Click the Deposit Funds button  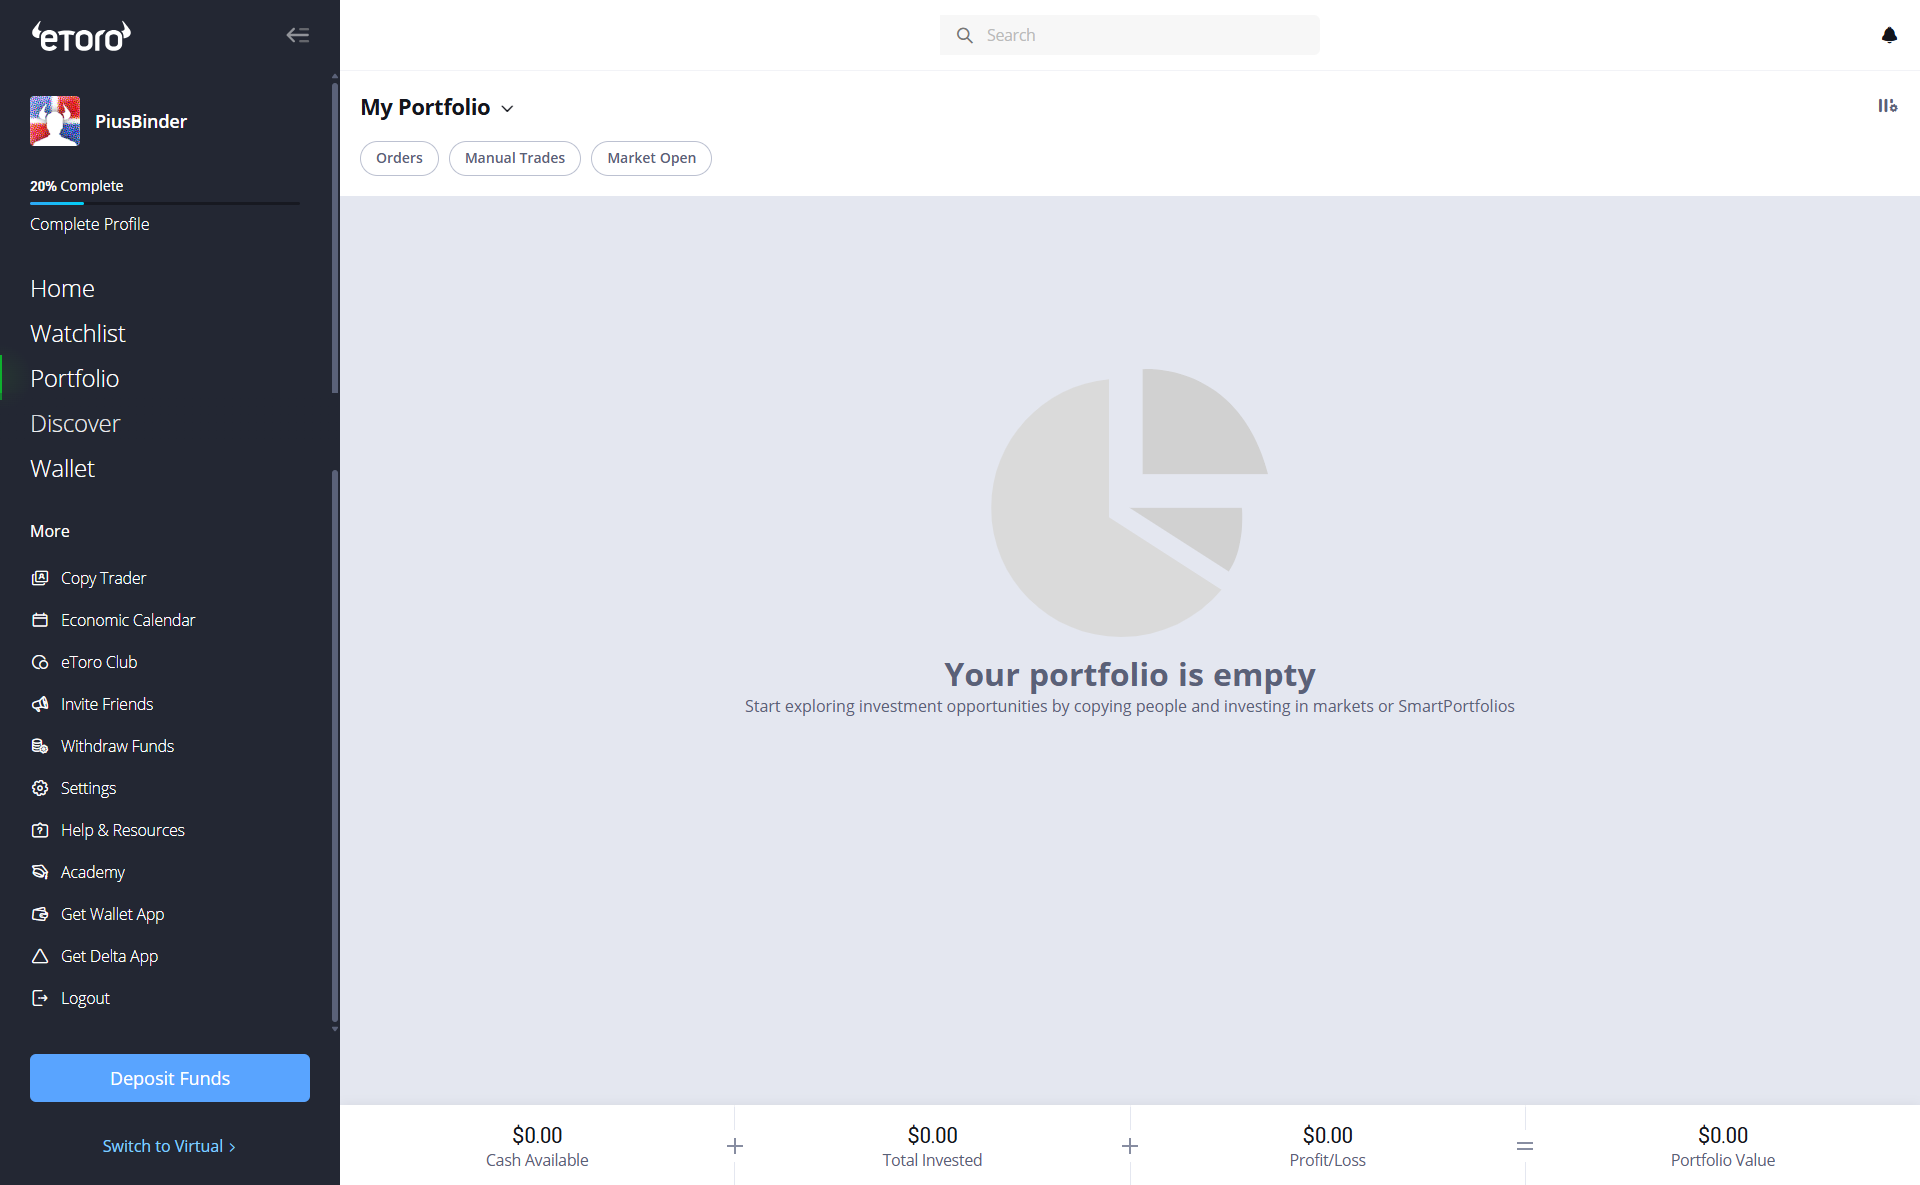(x=170, y=1078)
